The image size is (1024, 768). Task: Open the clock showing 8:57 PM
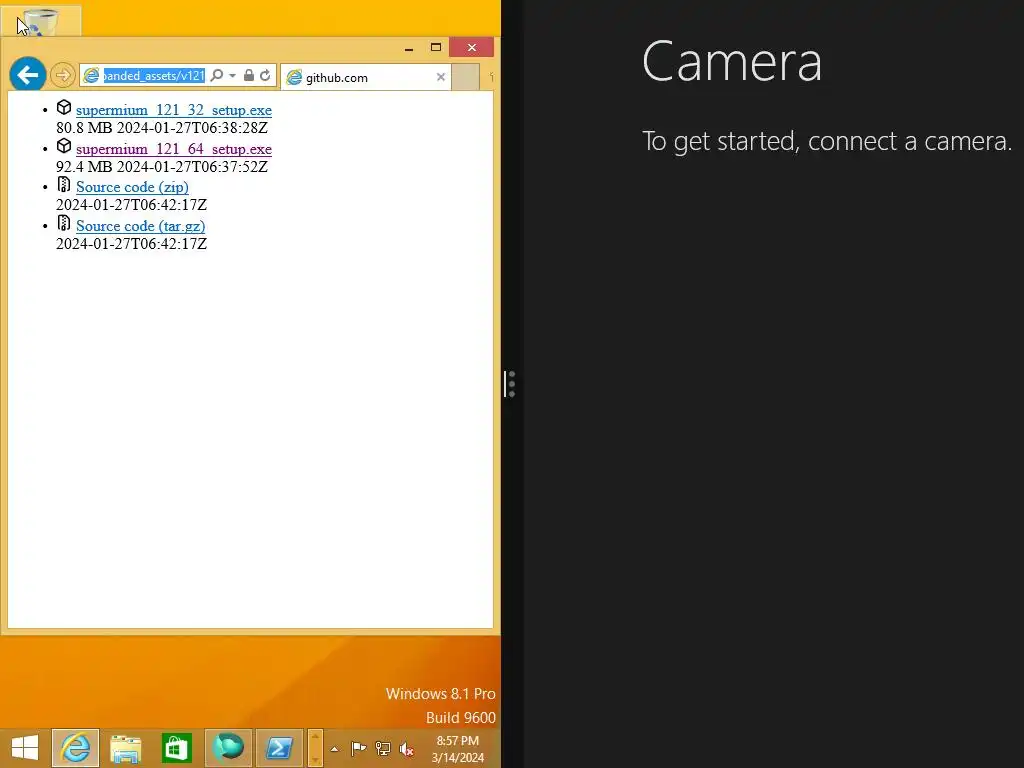[x=458, y=749]
